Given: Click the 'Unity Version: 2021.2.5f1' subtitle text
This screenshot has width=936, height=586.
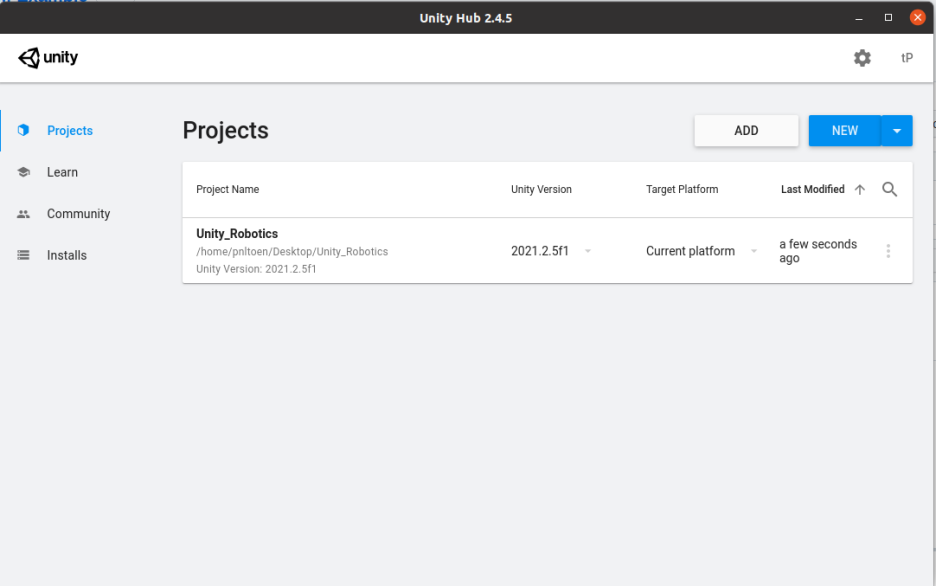Looking at the screenshot, I should tap(256, 269).
